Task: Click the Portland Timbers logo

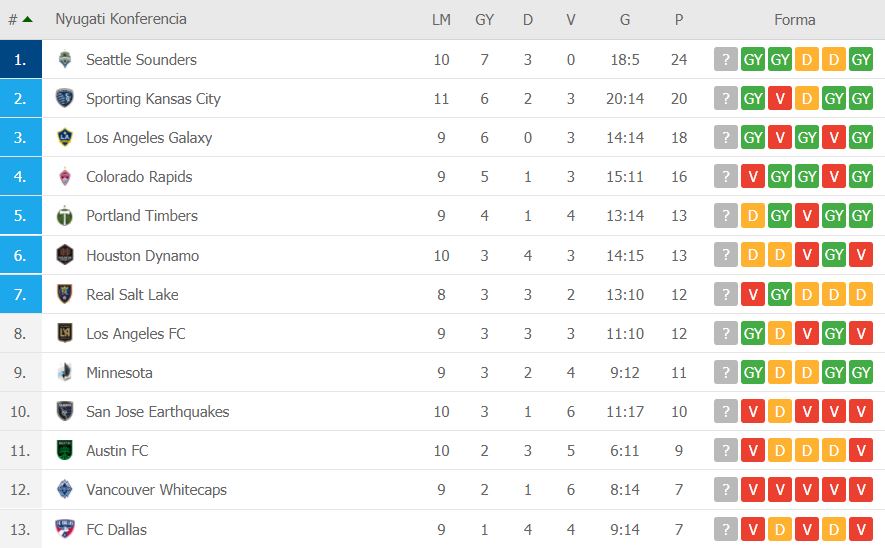Action: 65,216
